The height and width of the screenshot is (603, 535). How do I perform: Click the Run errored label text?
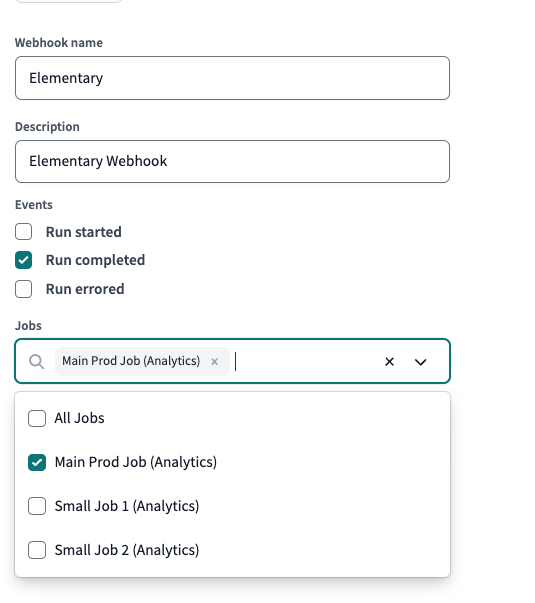tap(85, 289)
